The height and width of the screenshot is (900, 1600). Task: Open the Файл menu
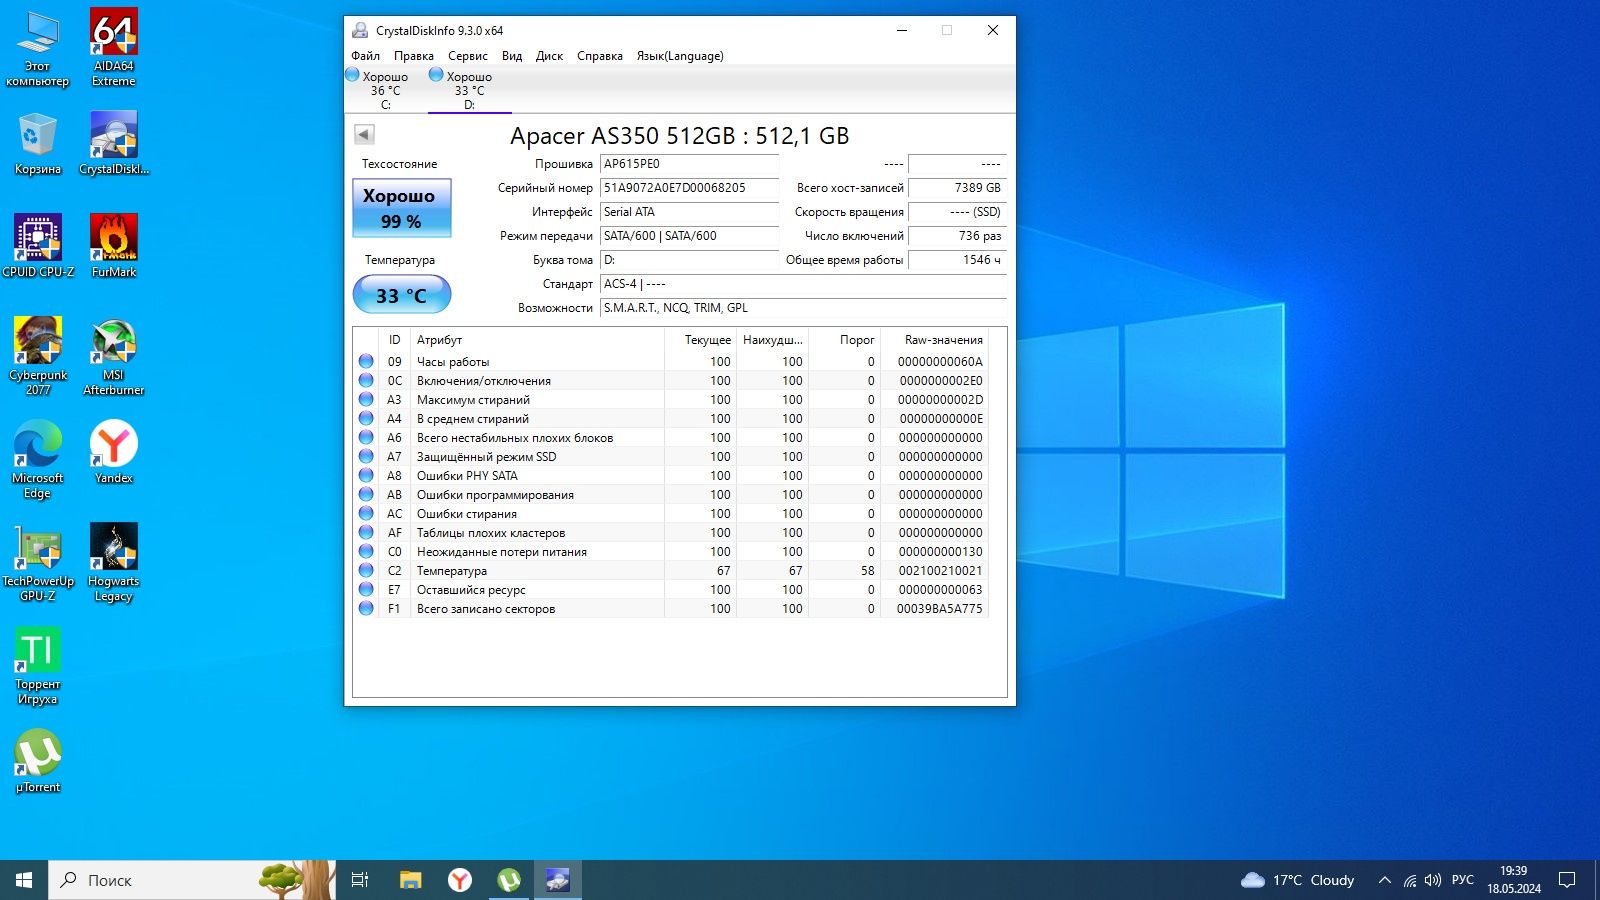coord(366,56)
